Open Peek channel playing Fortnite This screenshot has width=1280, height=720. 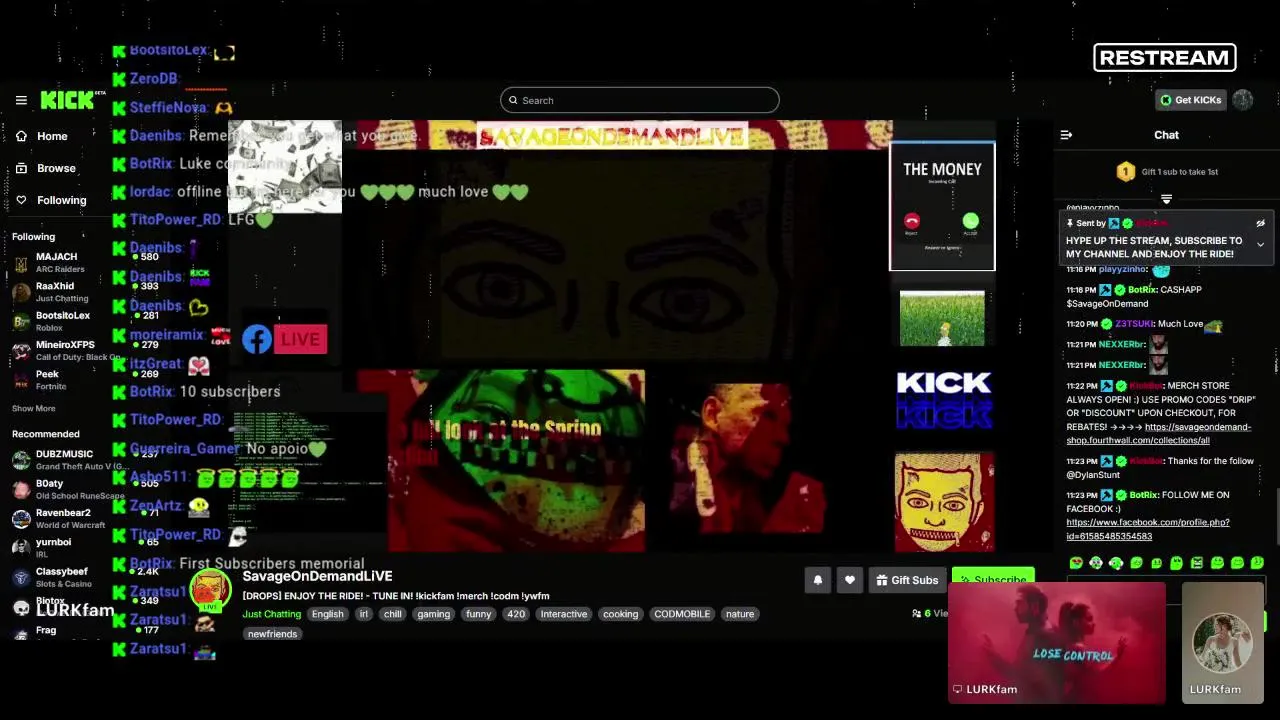tap(60, 380)
